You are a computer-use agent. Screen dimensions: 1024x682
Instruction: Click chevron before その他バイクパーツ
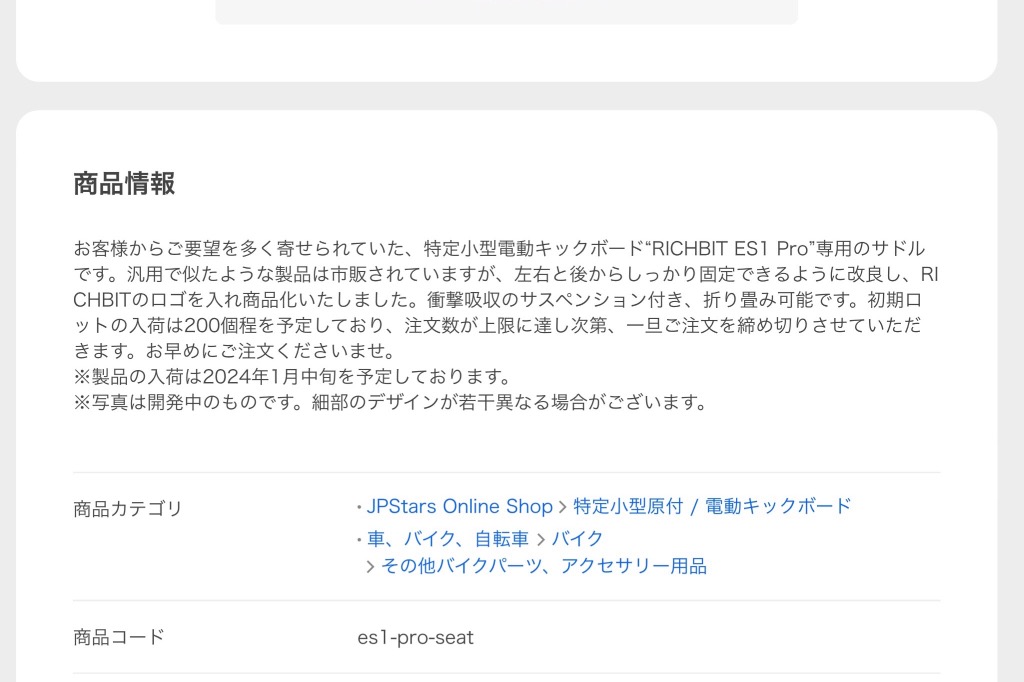point(370,566)
